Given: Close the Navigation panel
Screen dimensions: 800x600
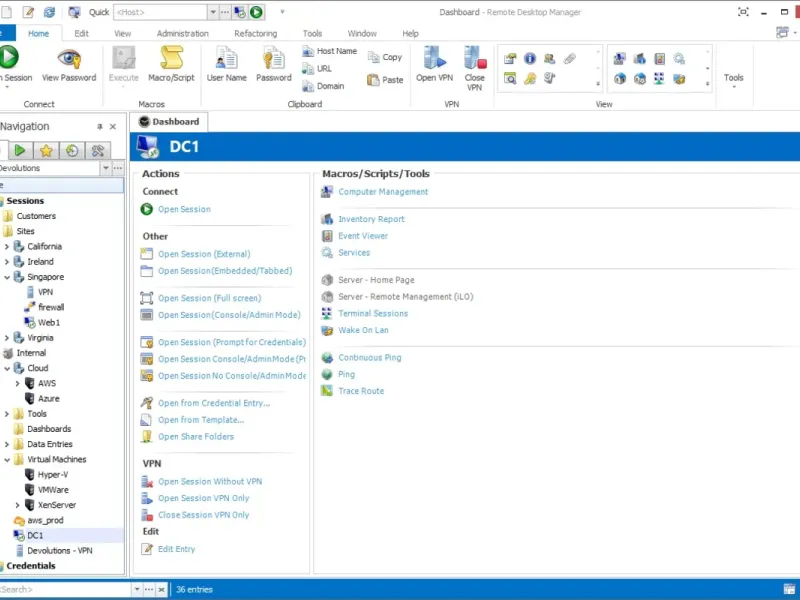Looking at the screenshot, I should pyautogui.click(x=113, y=127).
